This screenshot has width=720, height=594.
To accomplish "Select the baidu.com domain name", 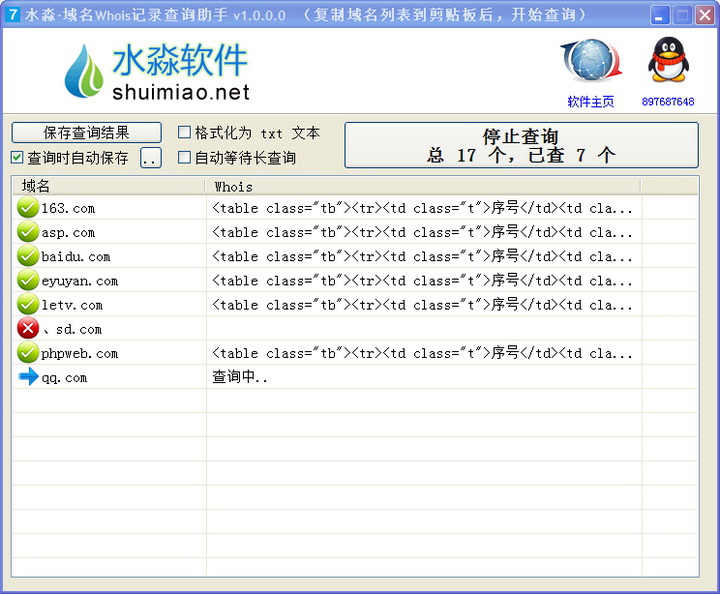I will [76, 257].
